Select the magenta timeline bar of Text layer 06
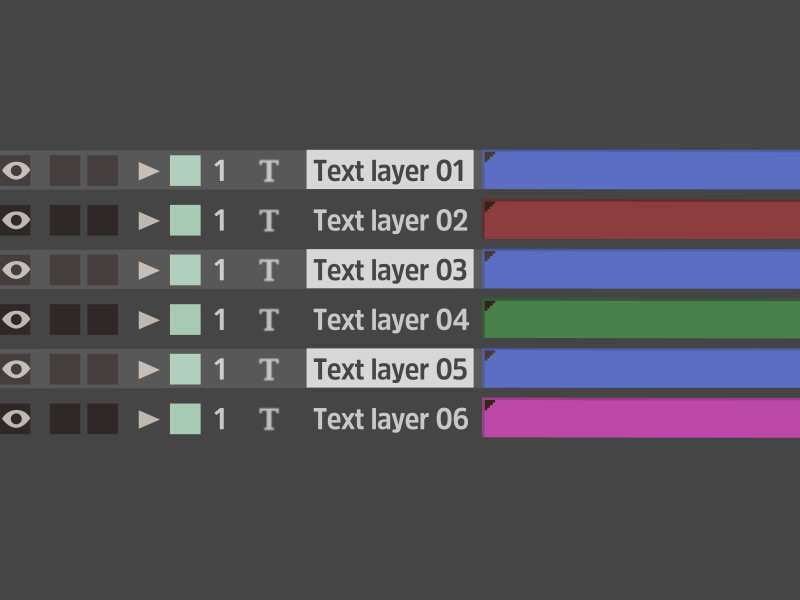Image resolution: width=800 pixels, height=600 pixels. (x=641, y=419)
